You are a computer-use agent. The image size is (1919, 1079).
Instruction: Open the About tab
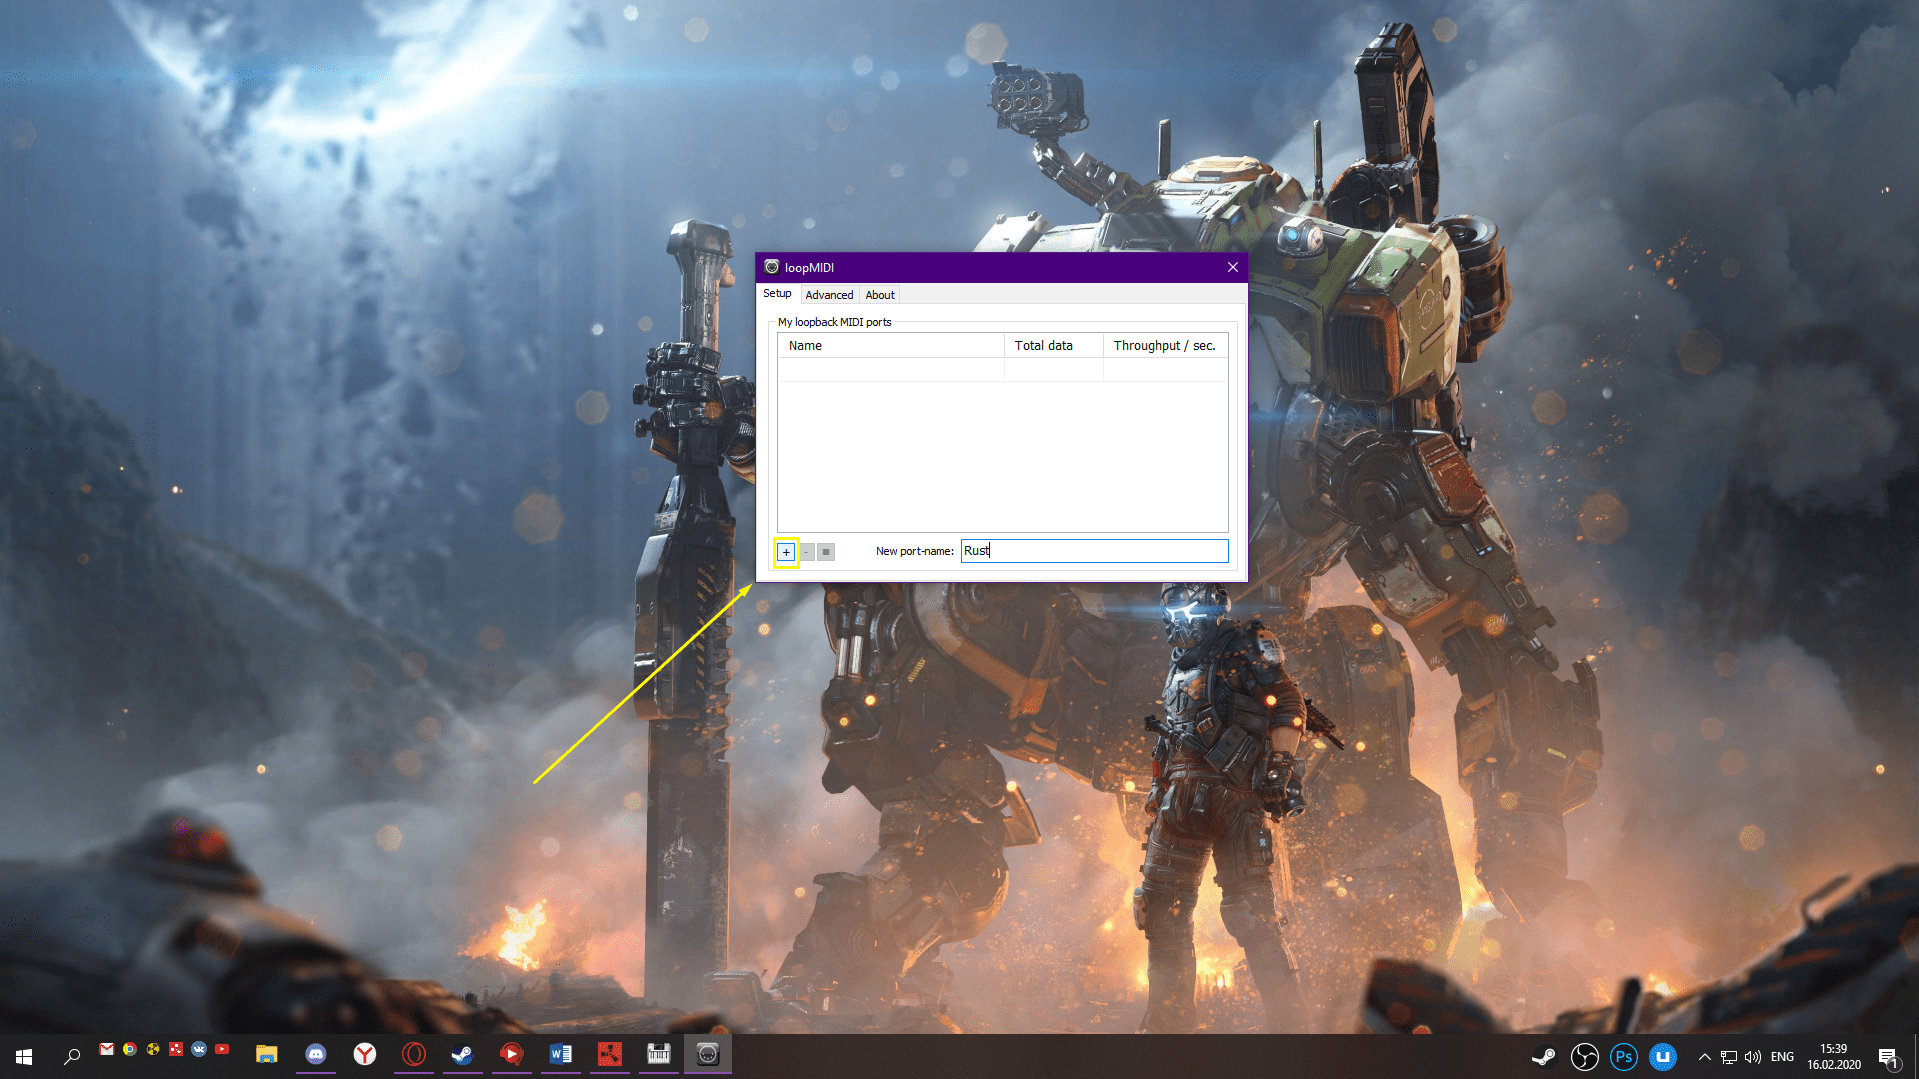coord(880,295)
